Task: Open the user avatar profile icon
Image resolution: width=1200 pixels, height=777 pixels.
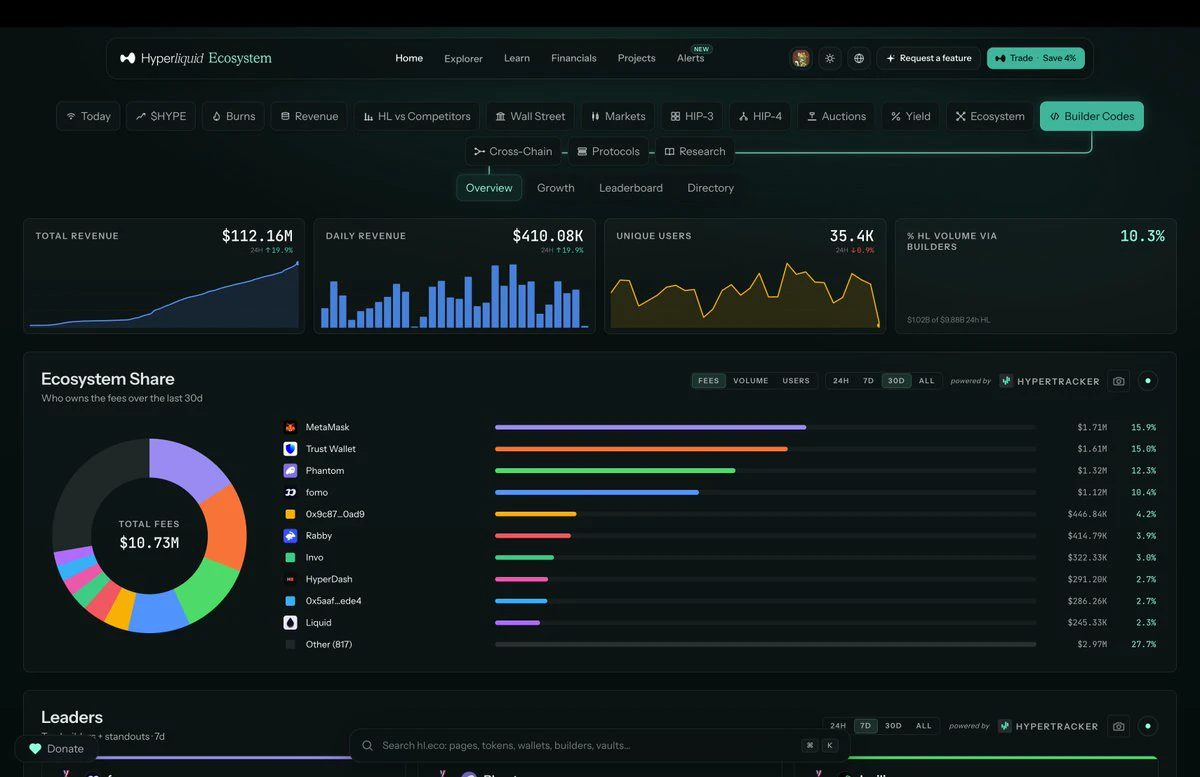Action: [x=801, y=58]
